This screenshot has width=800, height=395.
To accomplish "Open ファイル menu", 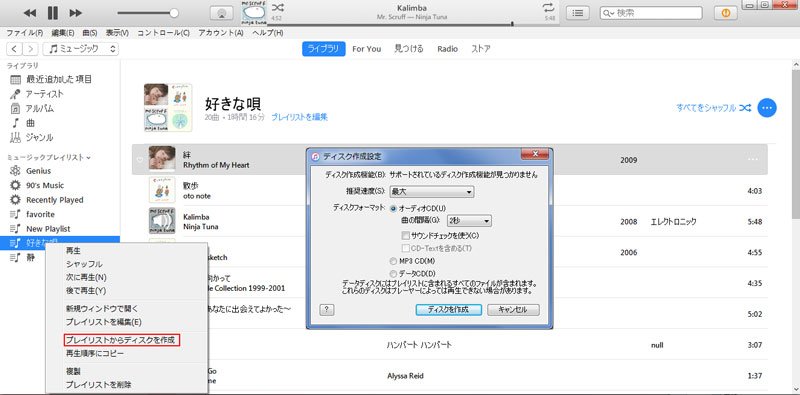I will (24, 33).
